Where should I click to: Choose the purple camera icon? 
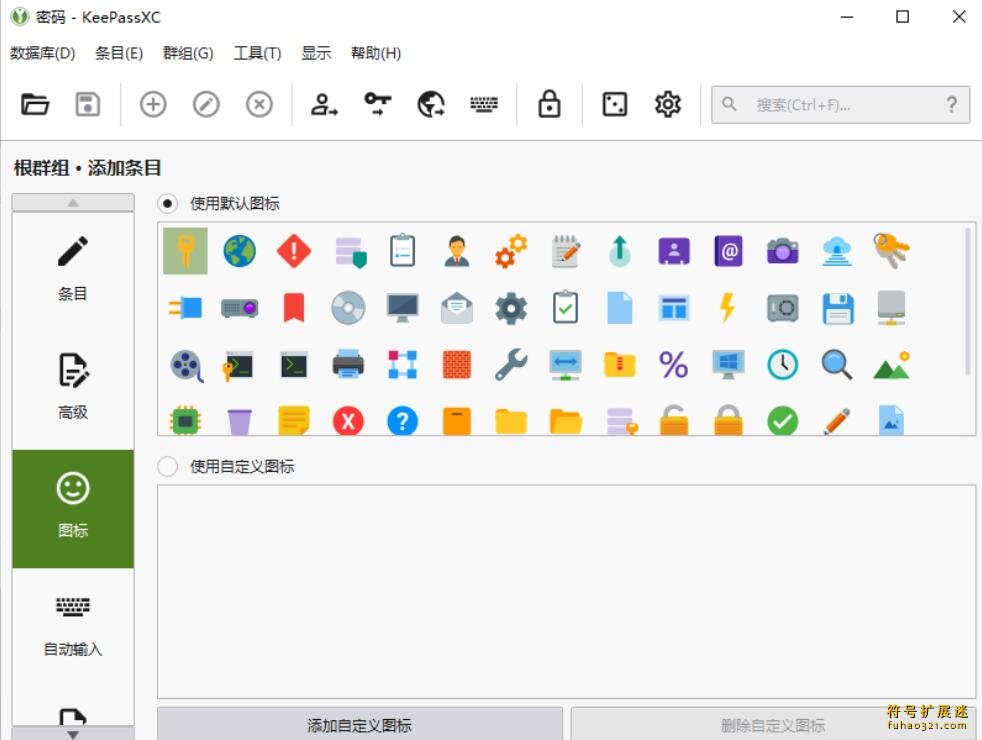[782, 251]
